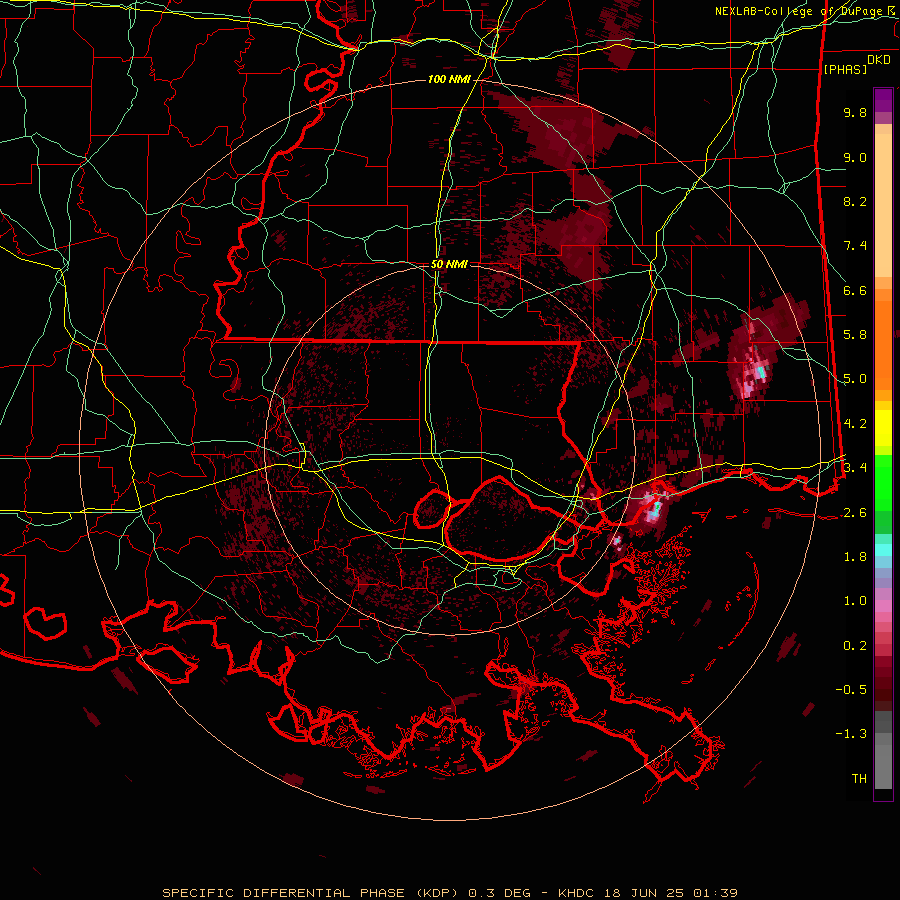Click the 7.4 scale value
Screen dimensions: 900x900
point(855,246)
